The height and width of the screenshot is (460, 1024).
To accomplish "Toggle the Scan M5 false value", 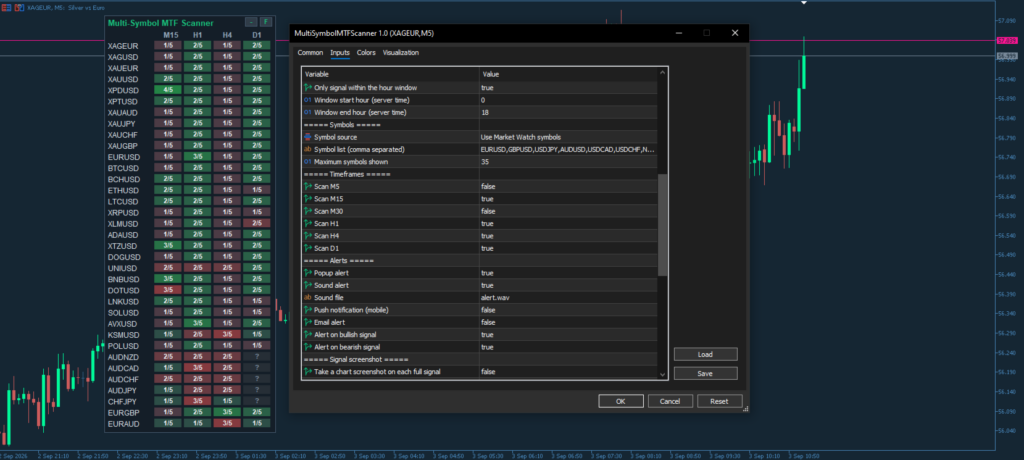I will point(568,186).
